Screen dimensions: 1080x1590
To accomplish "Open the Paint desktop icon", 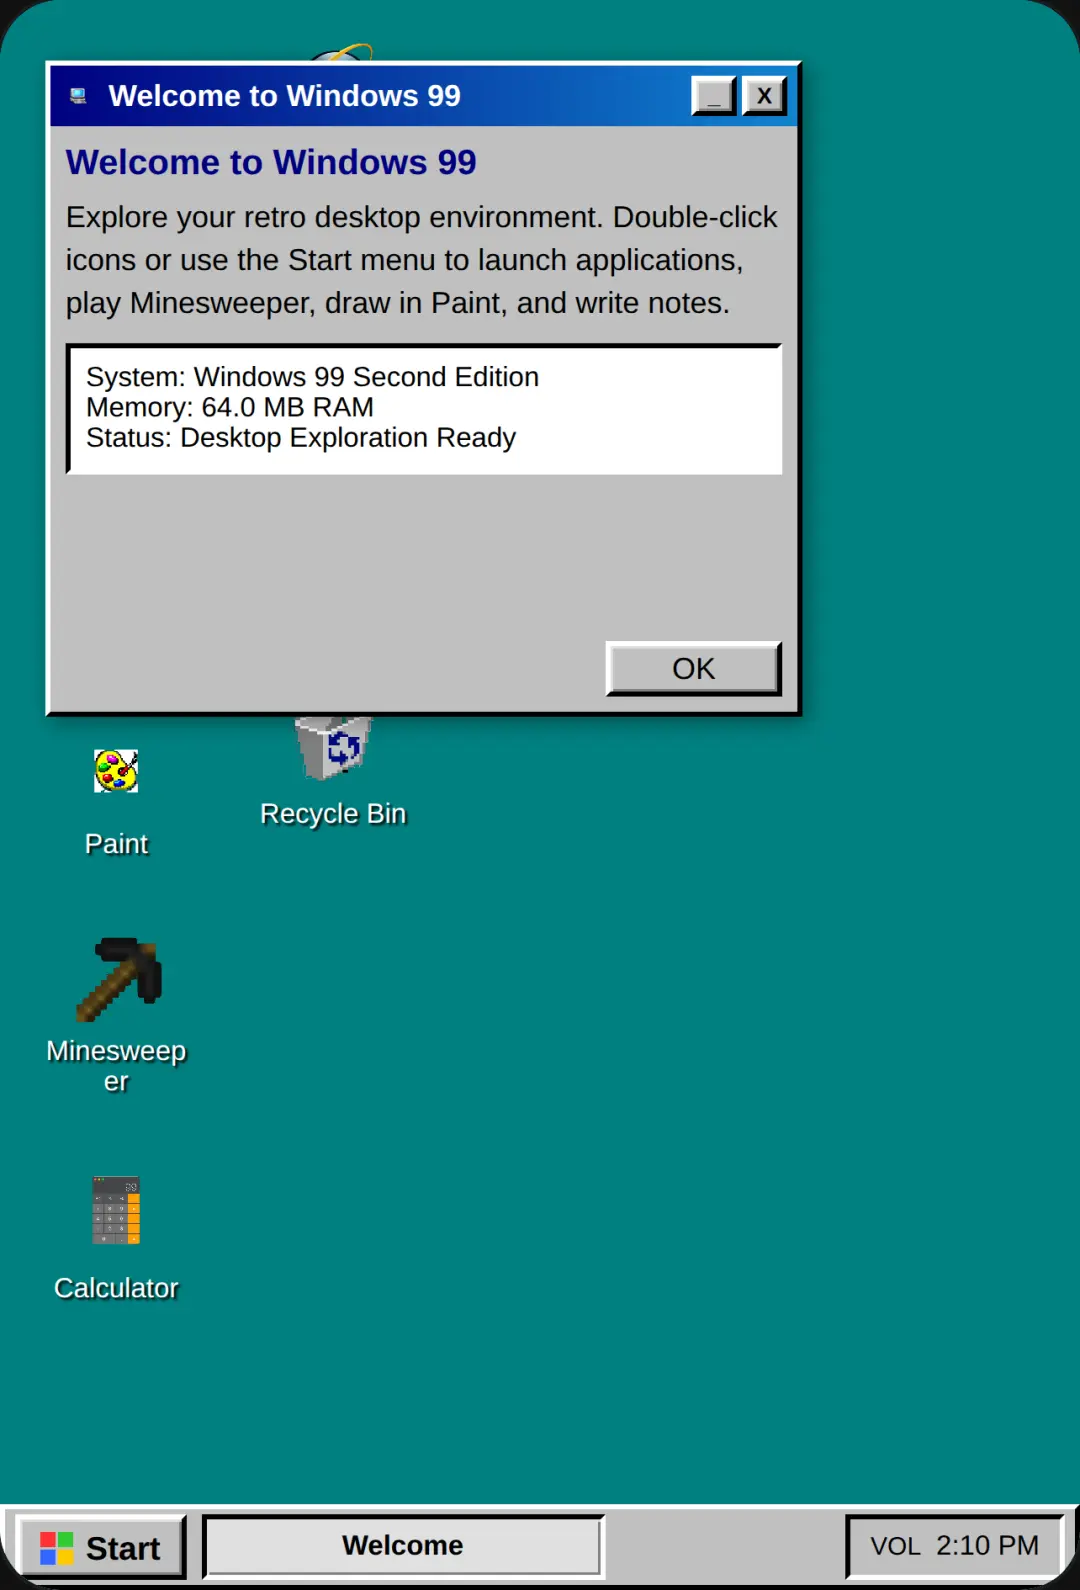I will pos(116,771).
